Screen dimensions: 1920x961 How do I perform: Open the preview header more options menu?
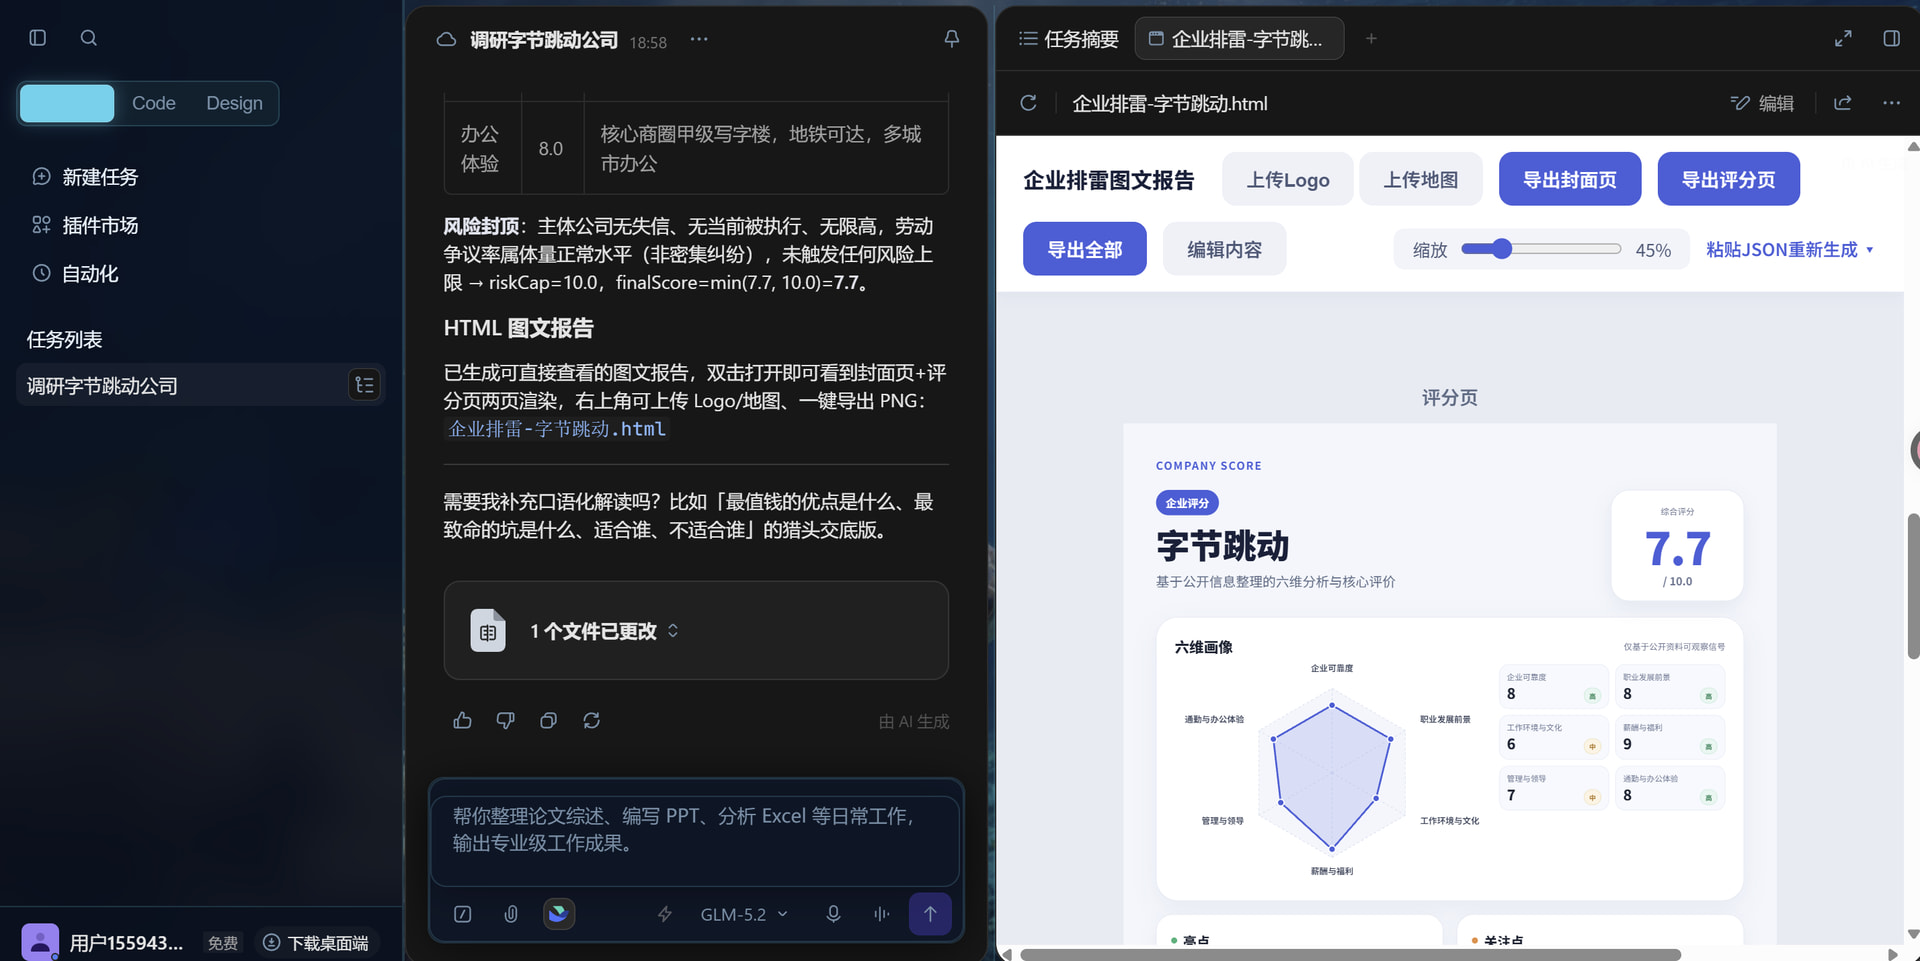1891,103
